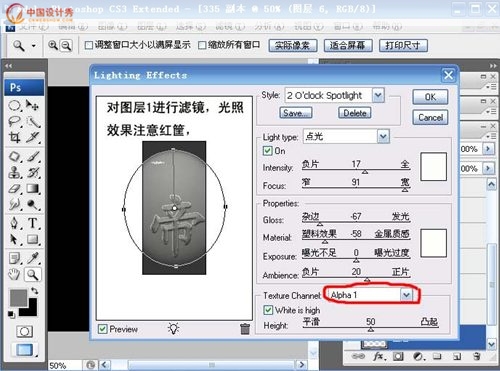The image size is (500, 371).
Task: Select the Slice tool
Action: coord(32,137)
